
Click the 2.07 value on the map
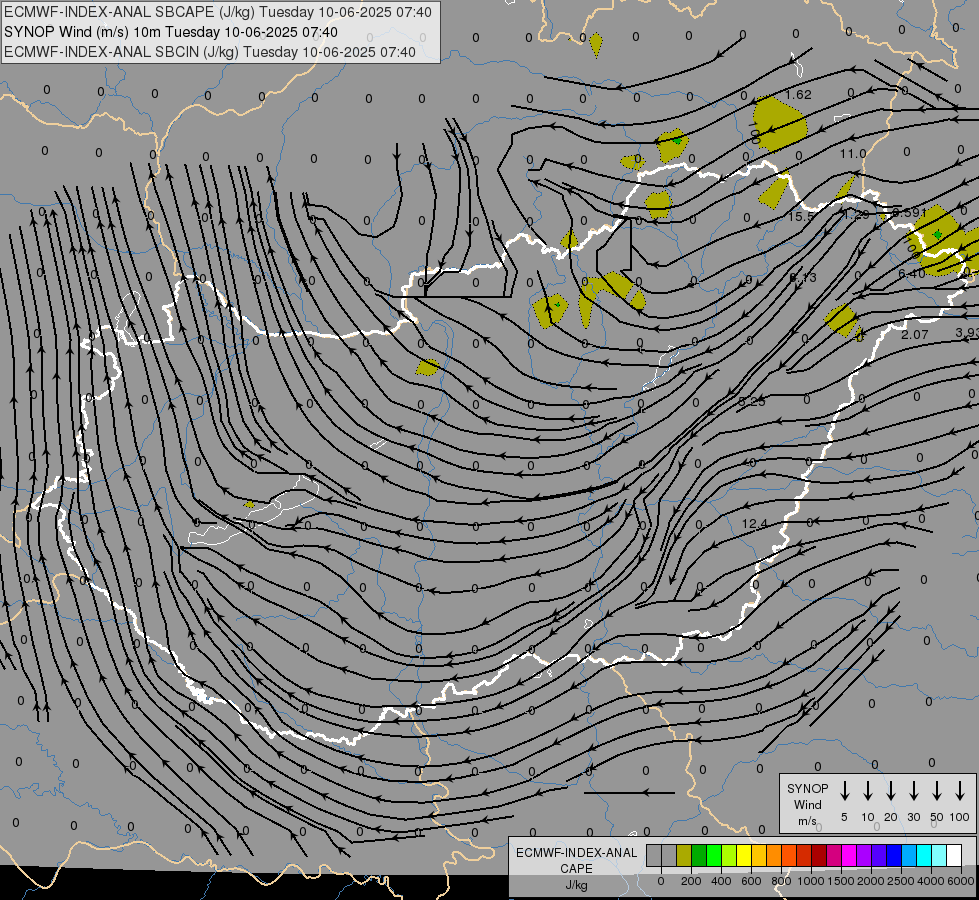coord(915,335)
